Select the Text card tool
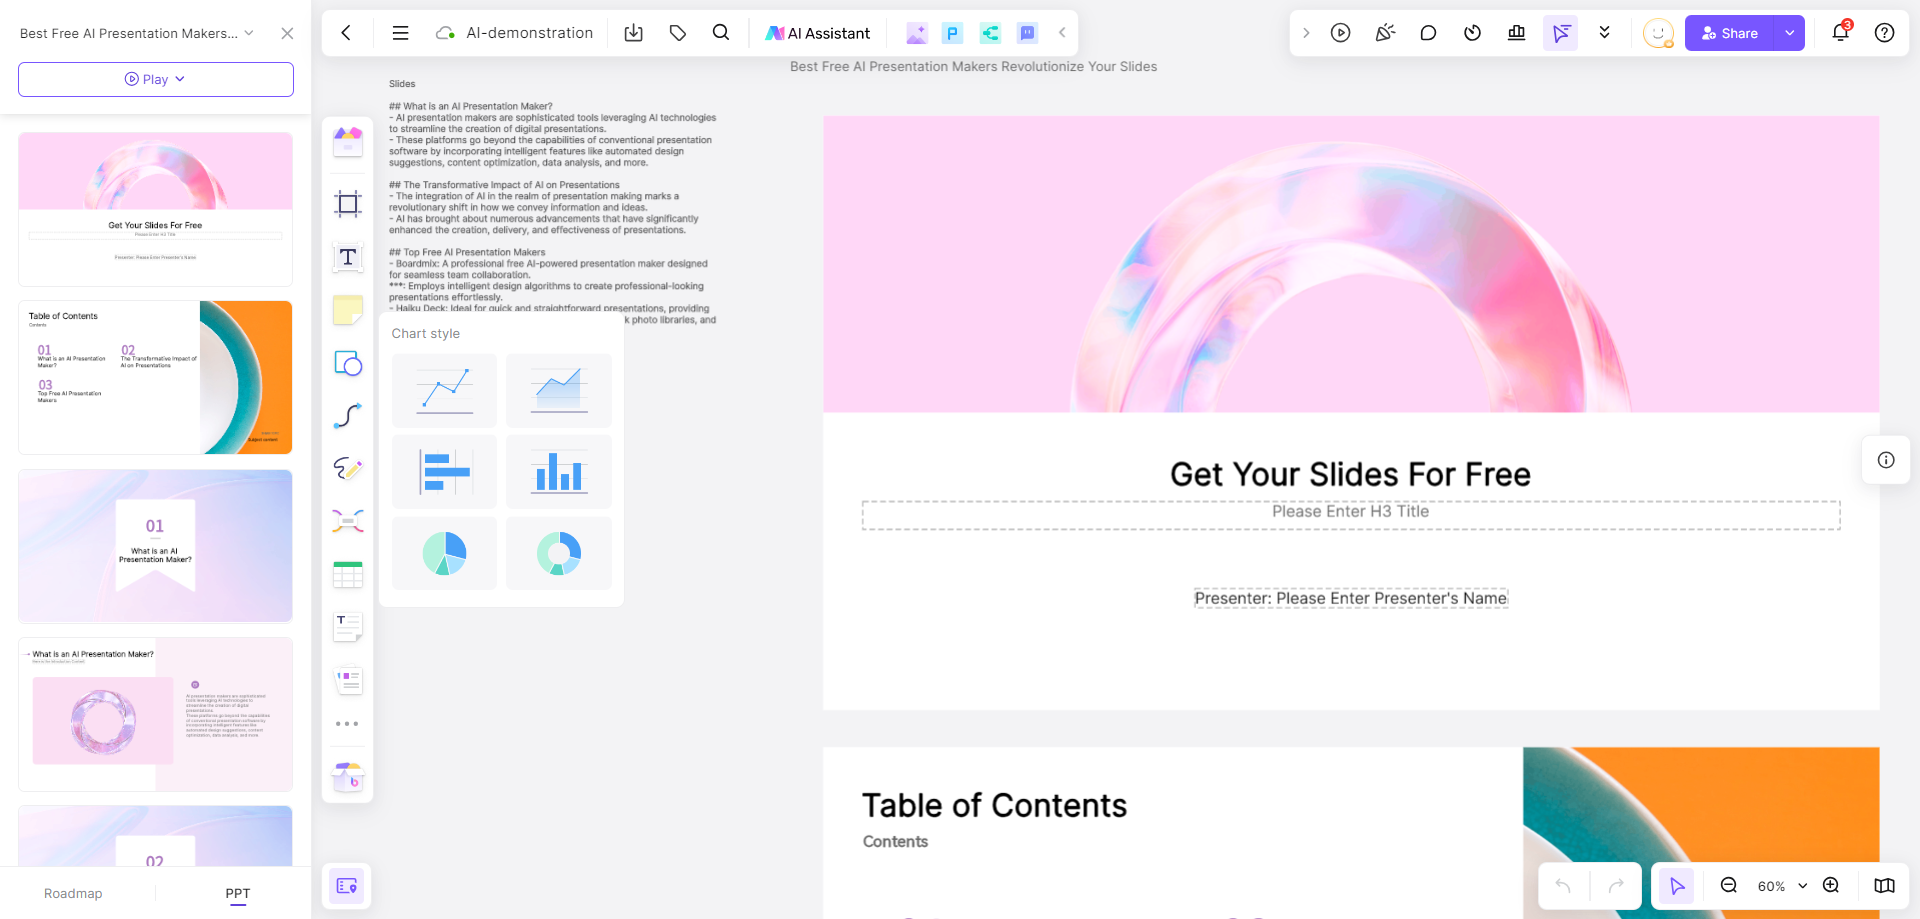Viewport: 1920px width, 919px height. coord(348,627)
